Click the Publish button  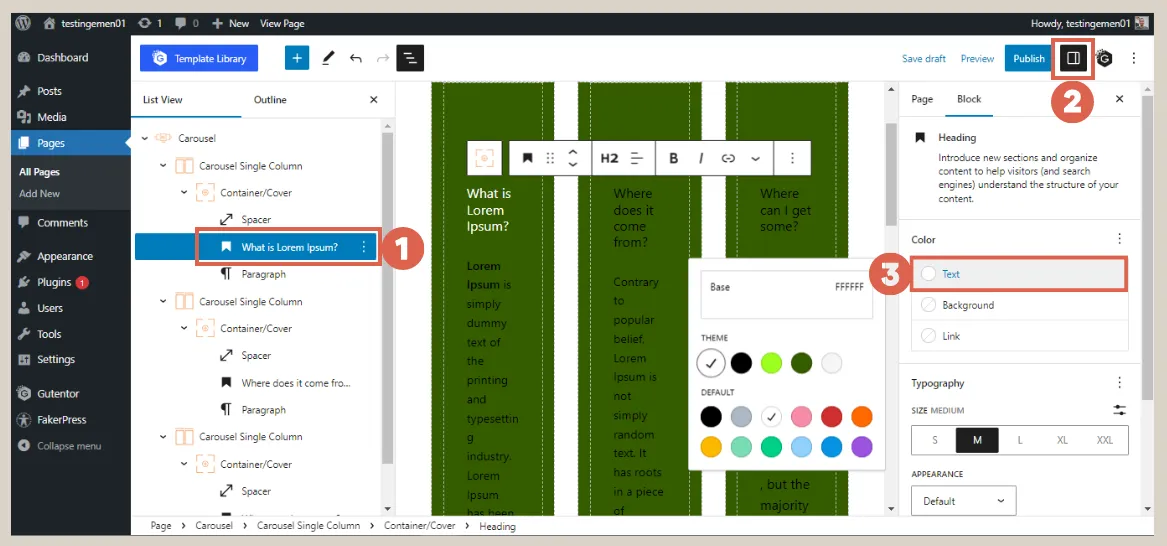1028,58
